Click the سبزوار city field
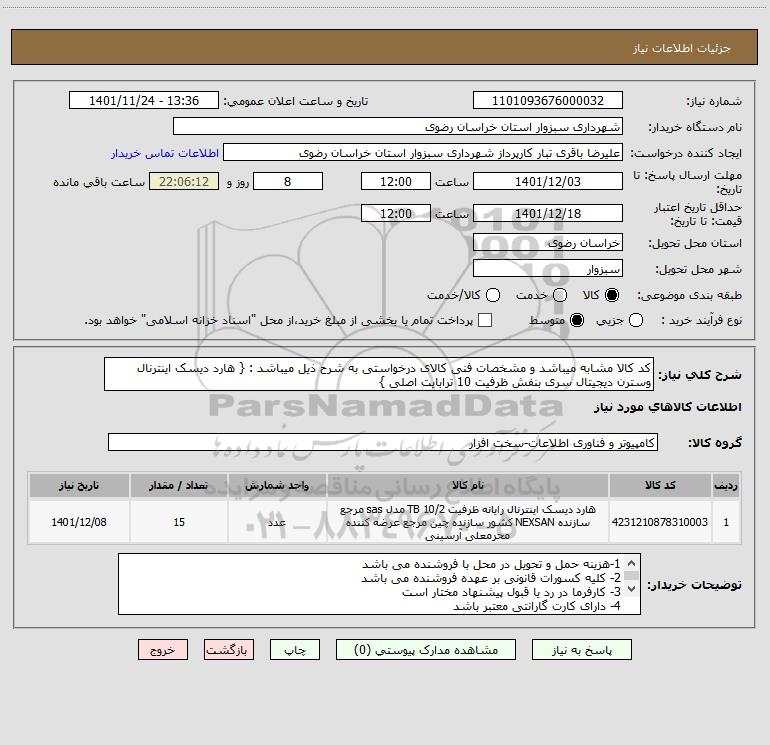This screenshot has height=745, width=770. click(x=548, y=268)
